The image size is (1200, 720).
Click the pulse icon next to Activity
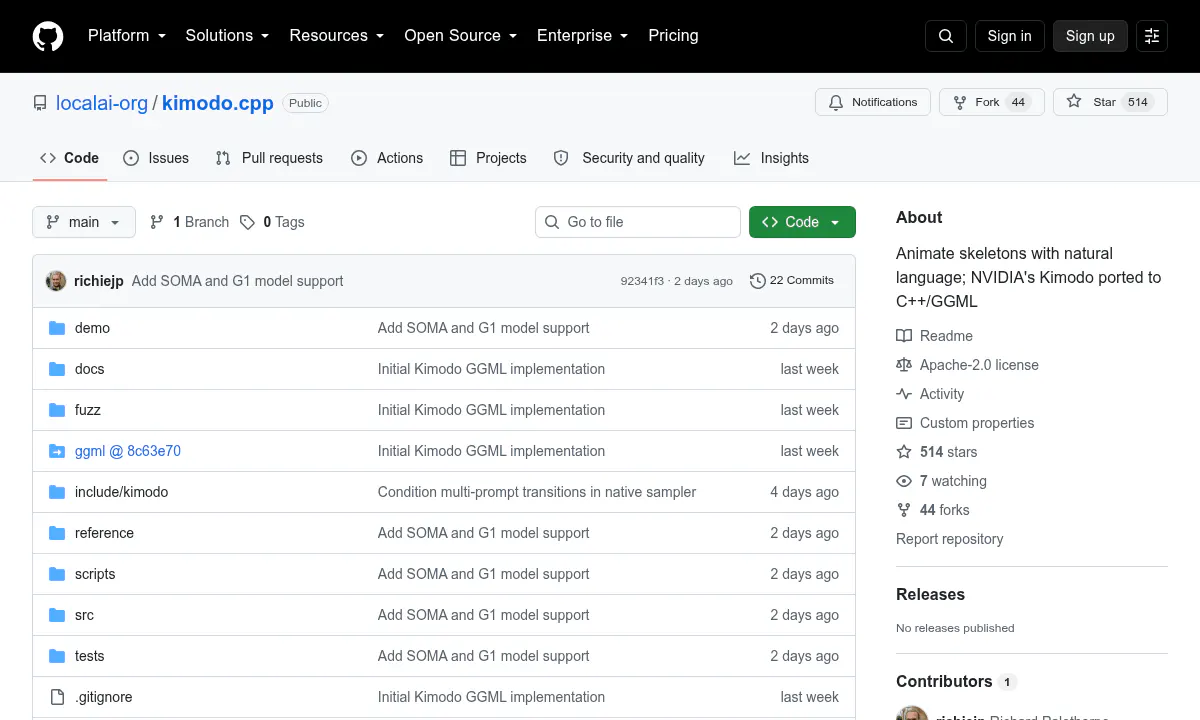[904, 394]
